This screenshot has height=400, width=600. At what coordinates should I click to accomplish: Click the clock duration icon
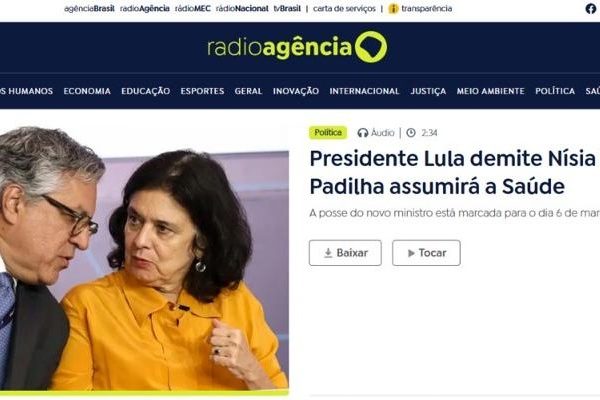pos(411,133)
